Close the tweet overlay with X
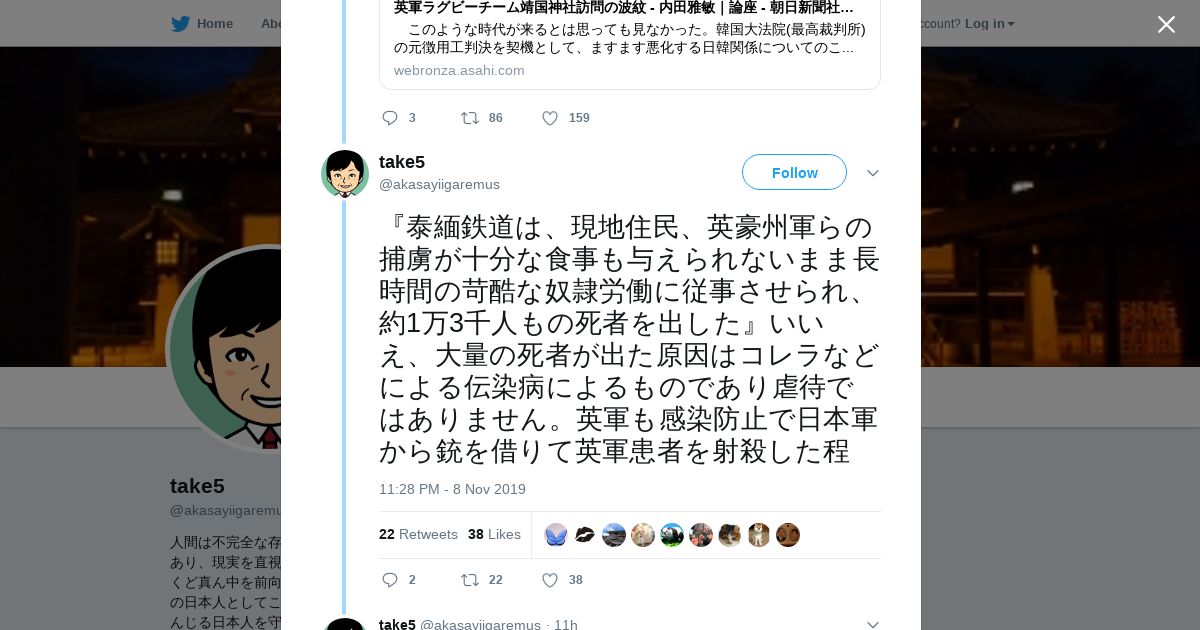The height and width of the screenshot is (630, 1200). click(1166, 24)
